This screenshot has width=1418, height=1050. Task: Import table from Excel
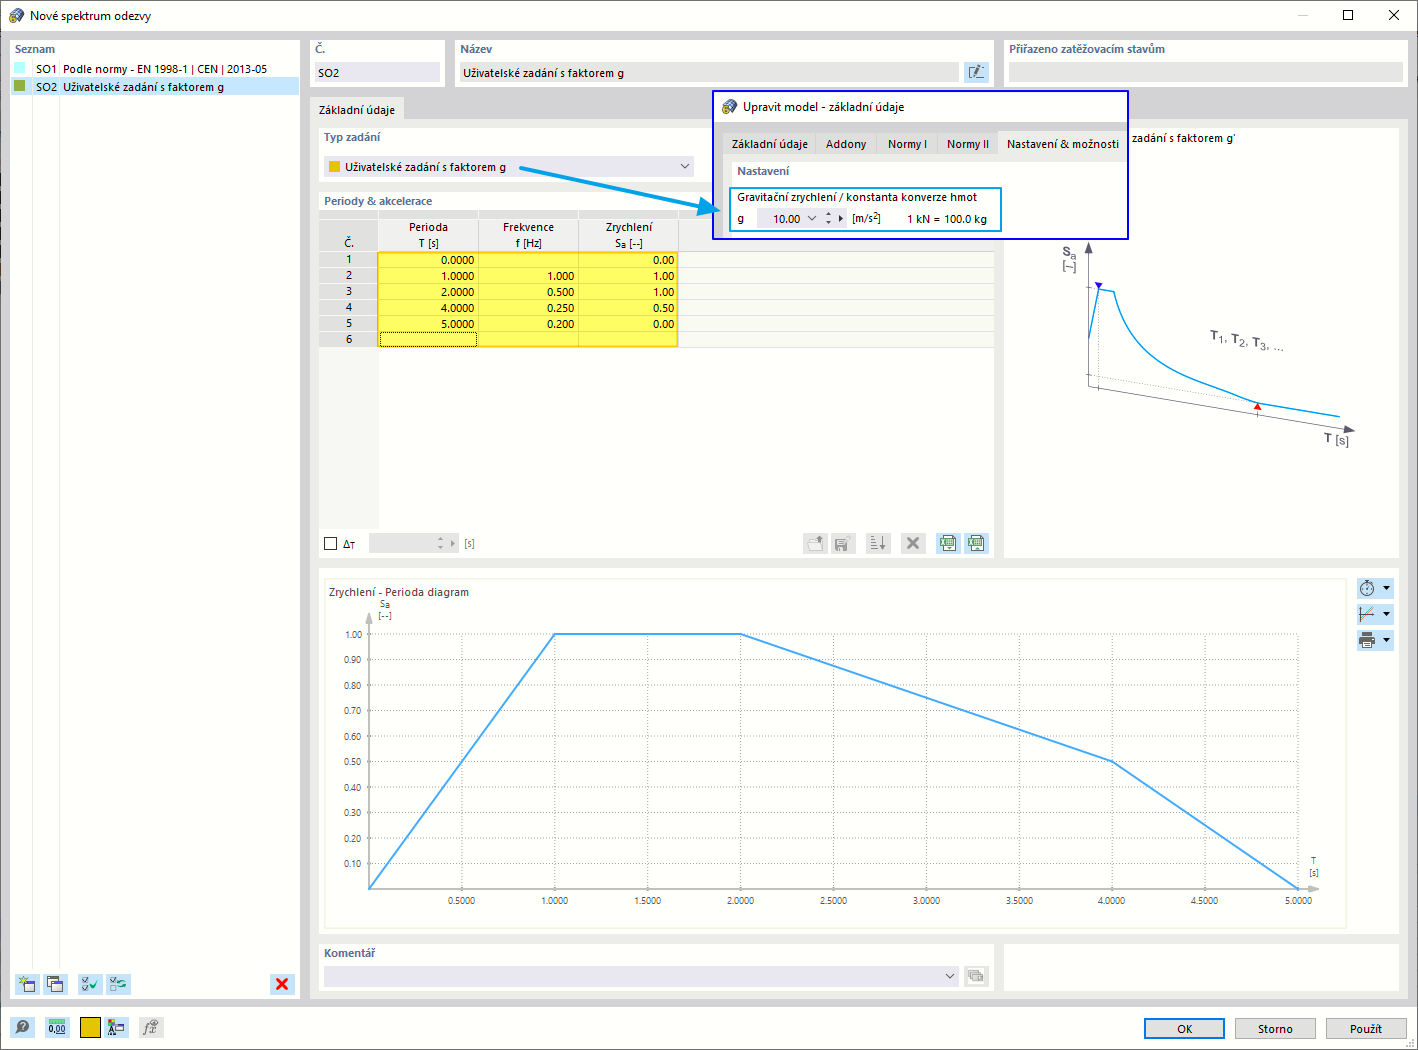tap(976, 543)
